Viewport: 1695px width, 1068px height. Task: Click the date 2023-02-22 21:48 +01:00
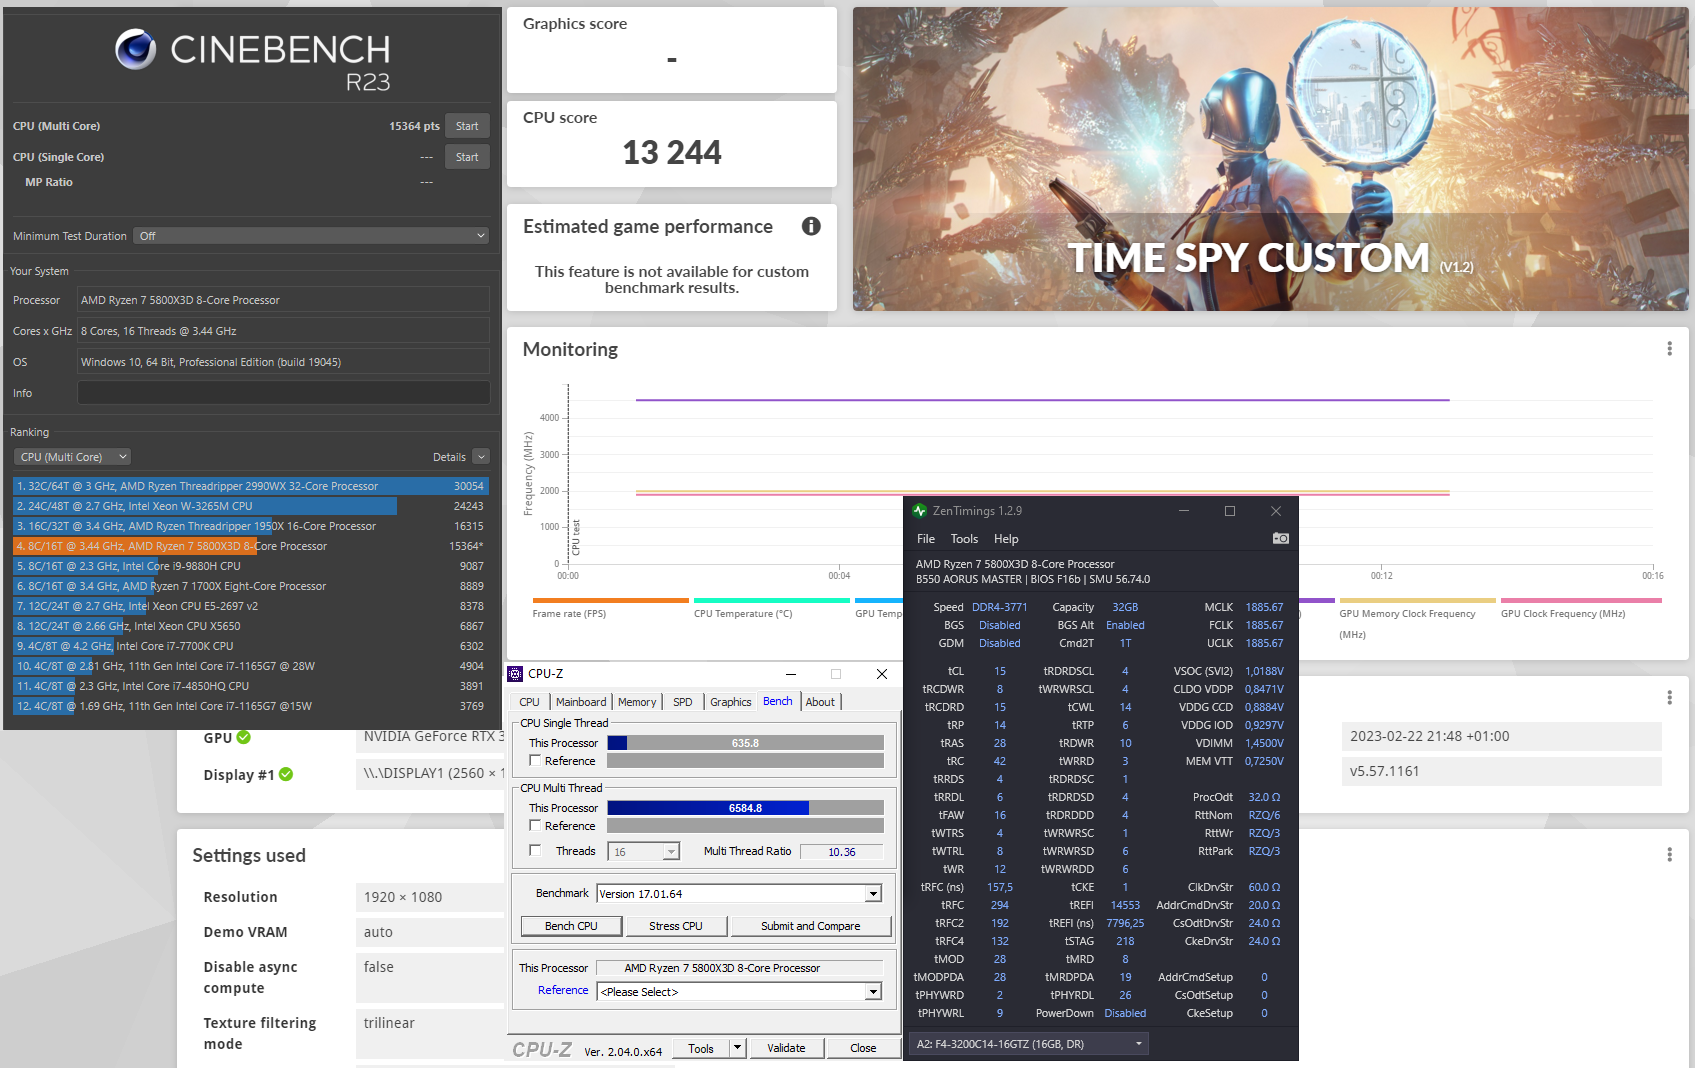point(1430,736)
